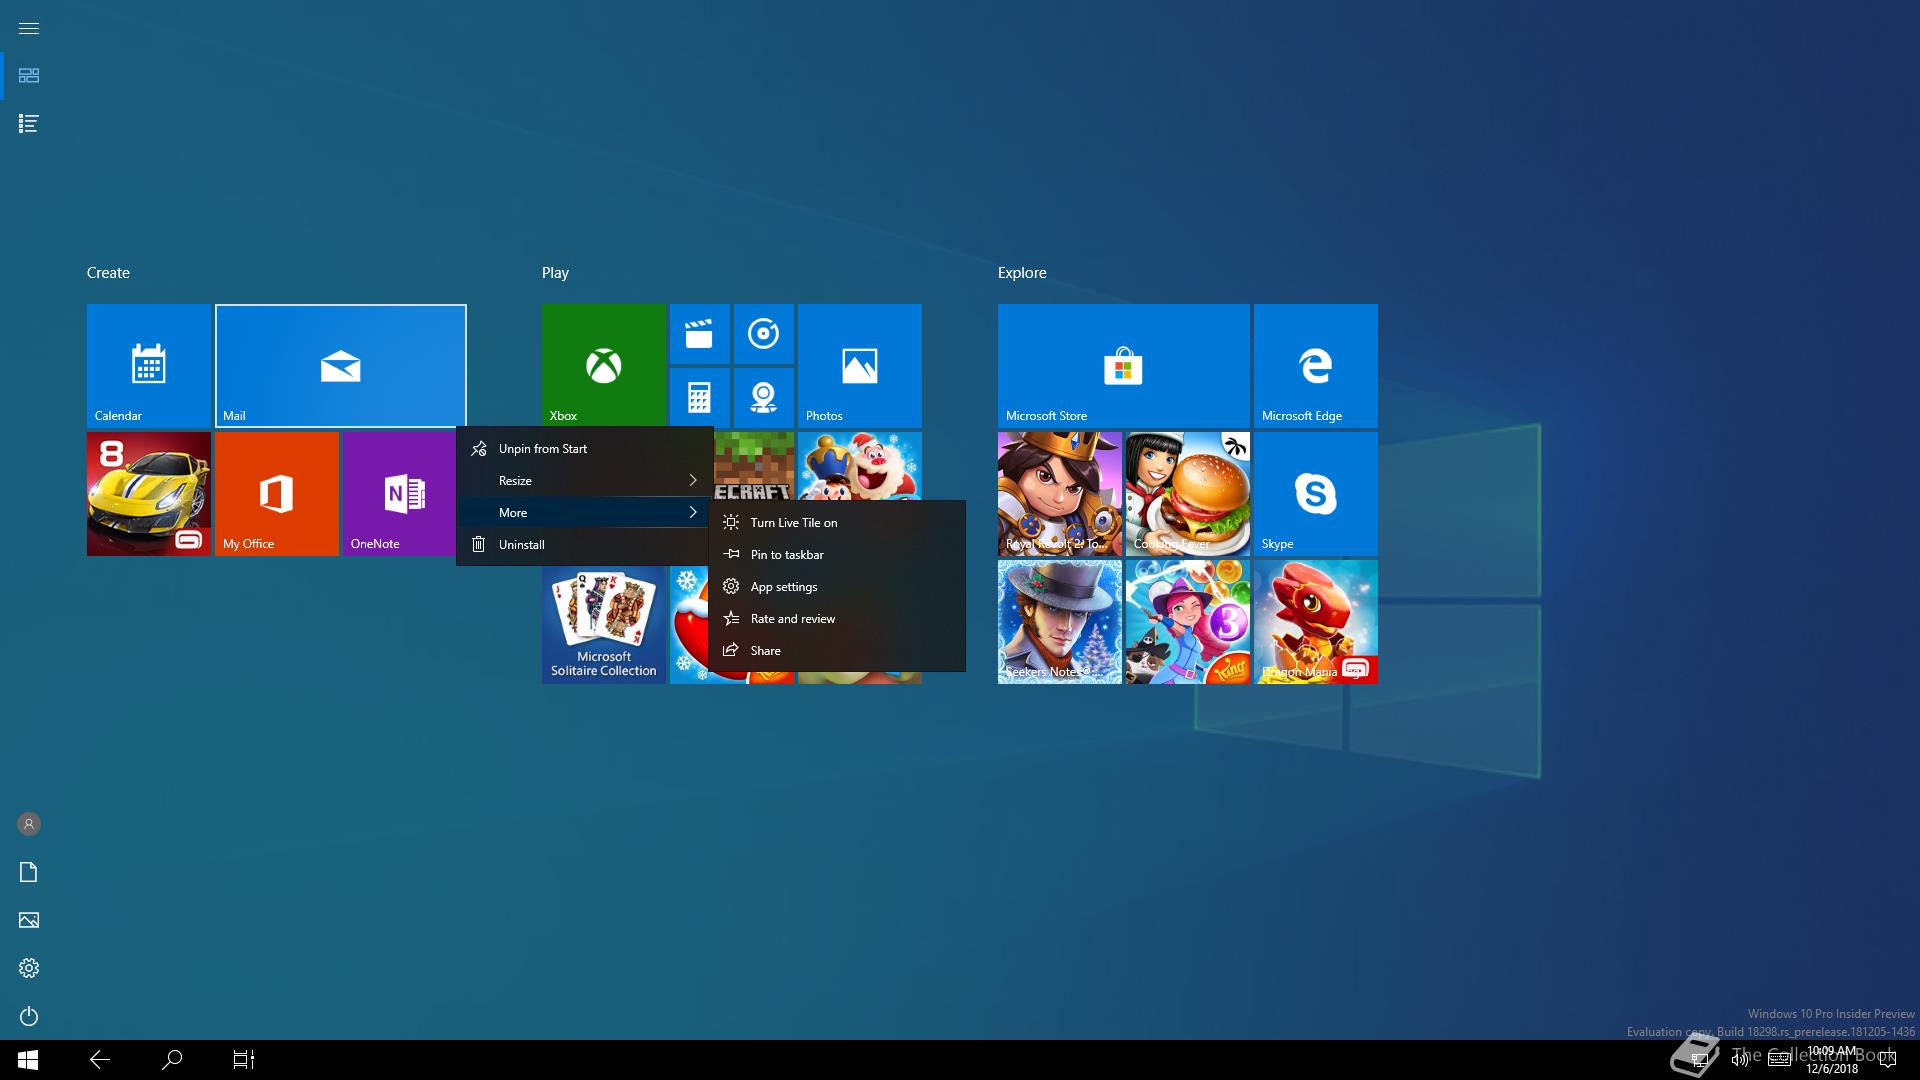Open the Power options button
The image size is (1920, 1080).
29,1016
